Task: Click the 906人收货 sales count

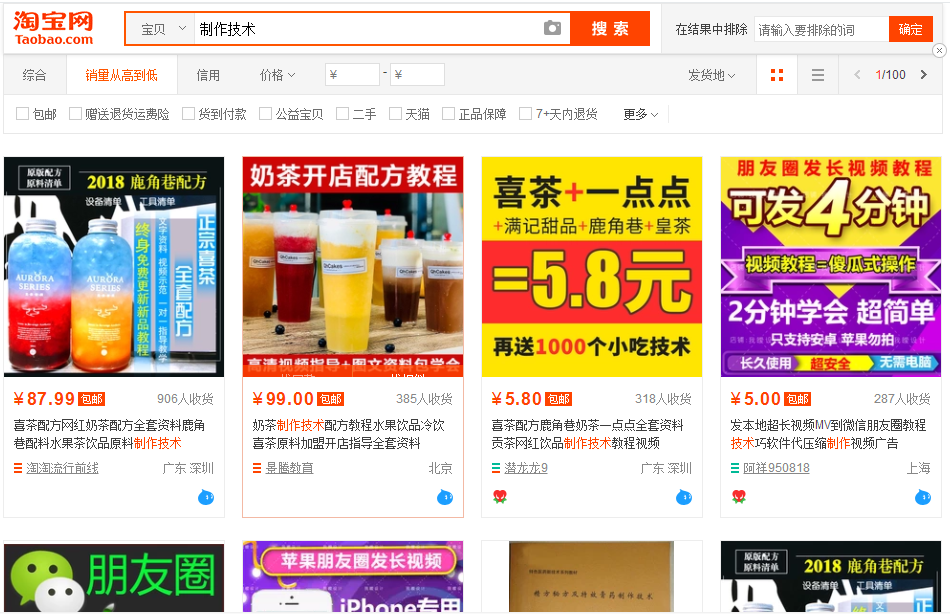Action: point(185,399)
